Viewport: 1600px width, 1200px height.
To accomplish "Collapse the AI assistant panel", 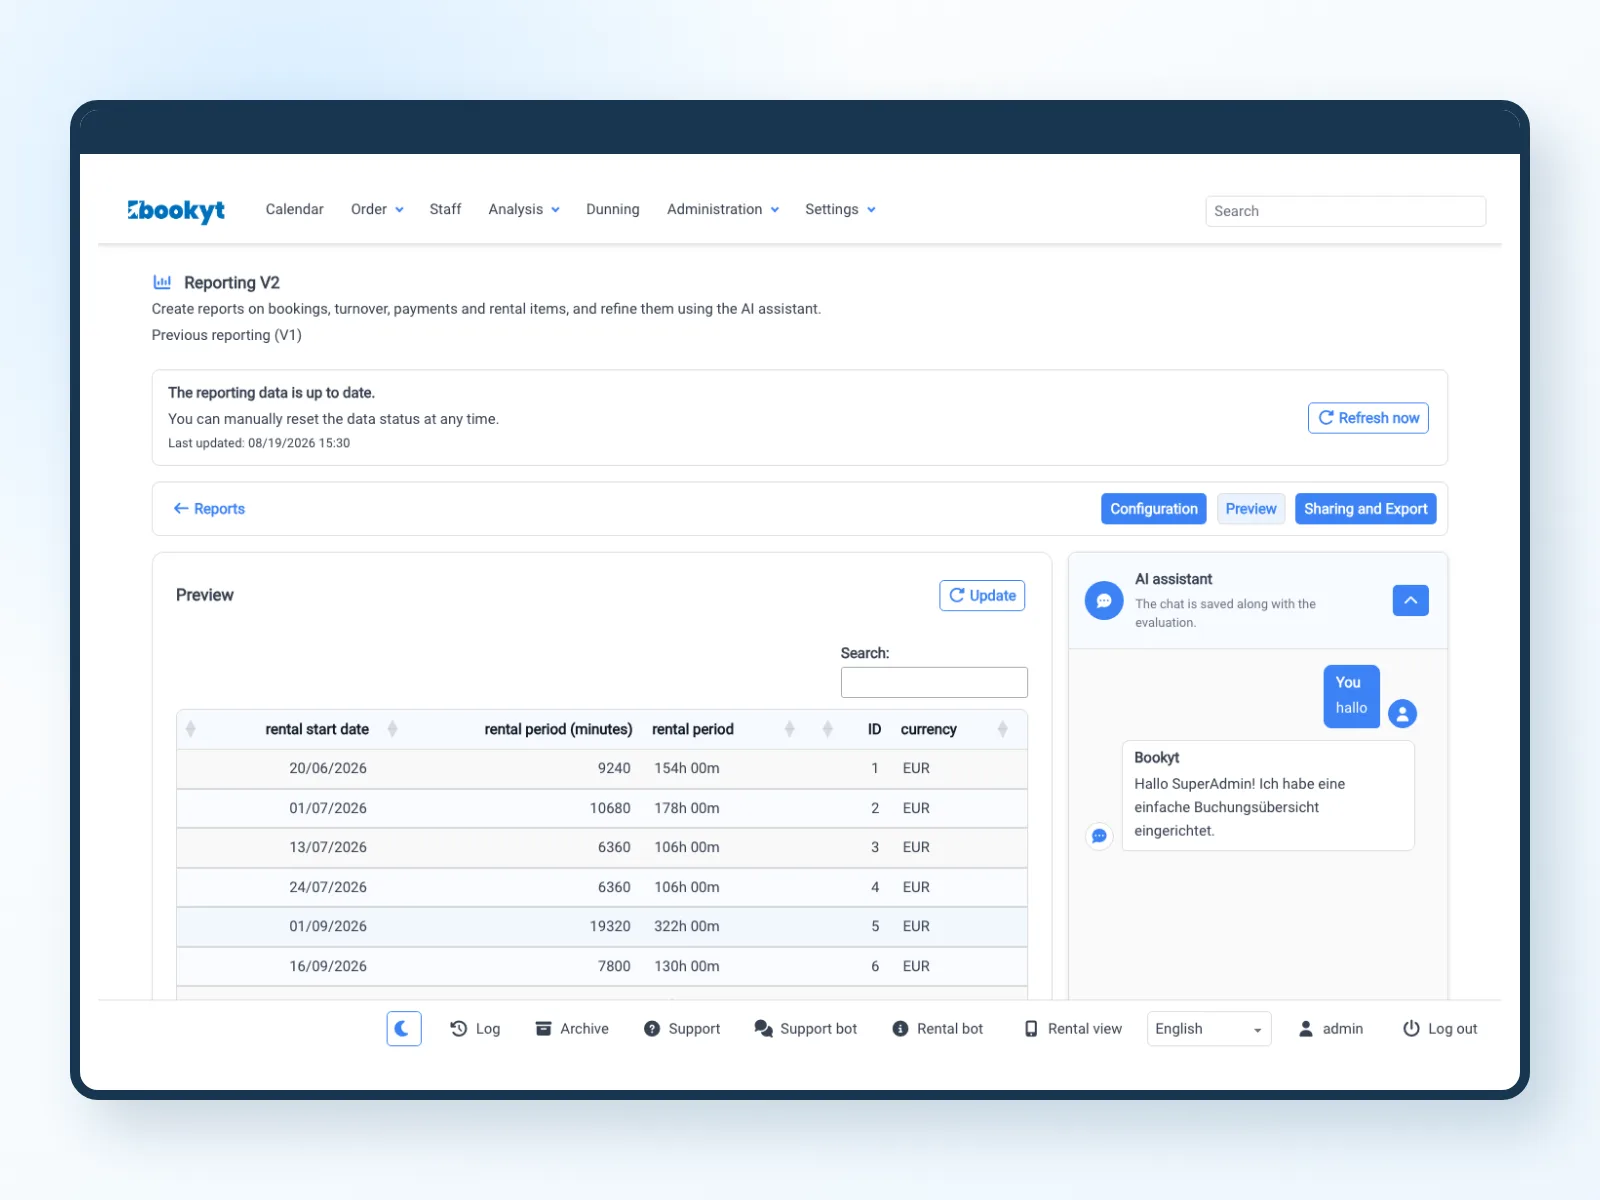I will [x=1410, y=600].
